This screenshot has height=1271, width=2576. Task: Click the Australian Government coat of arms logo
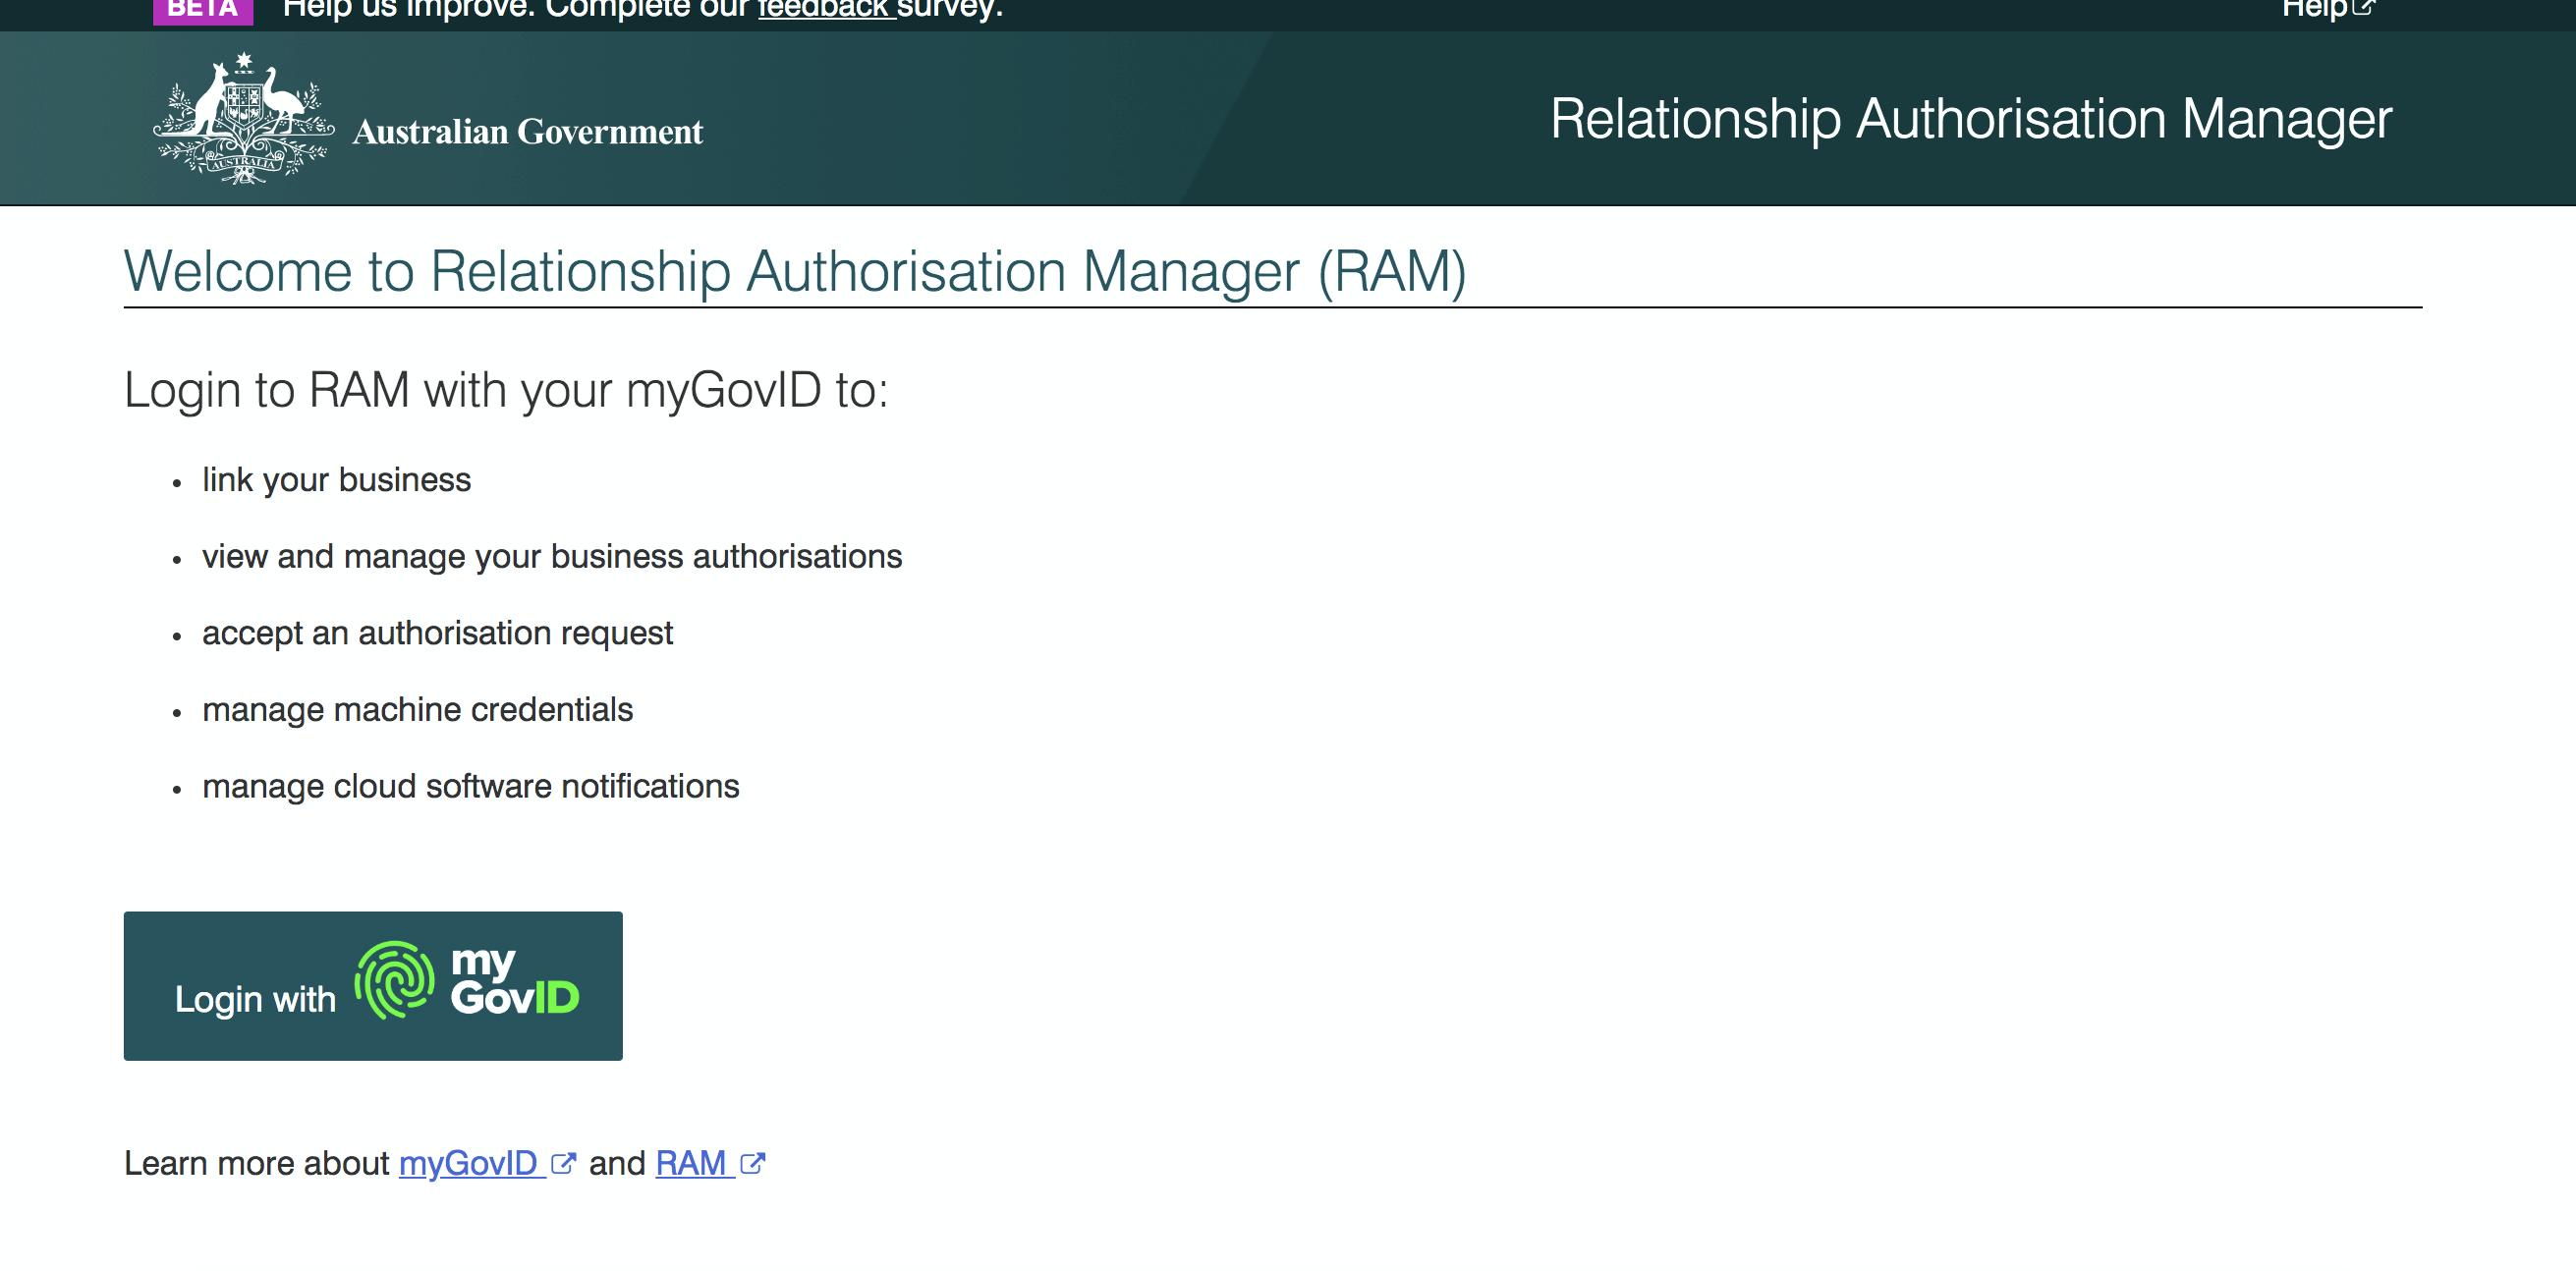point(243,119)
